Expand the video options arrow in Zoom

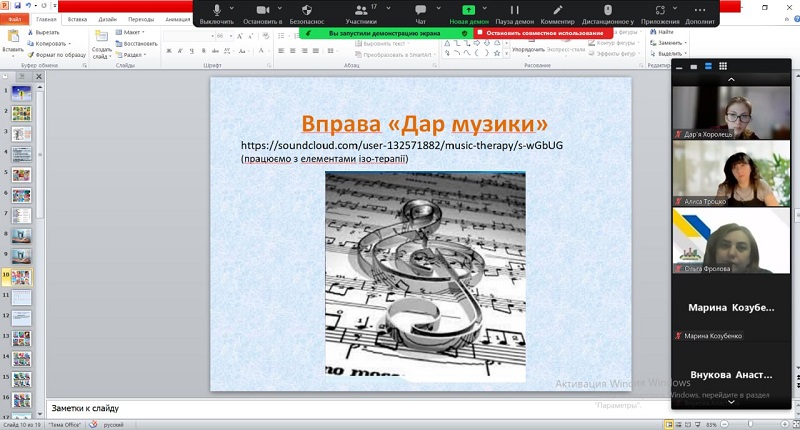[x=280, y=8]
